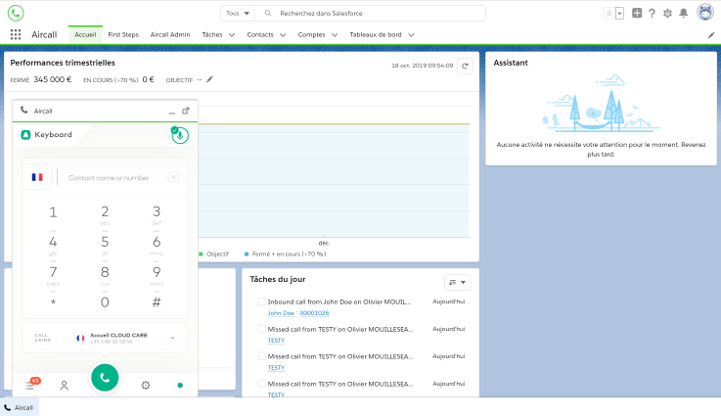The image size is (721, 416).
Task: Open the Tous search scope dropdown
Action: (237, 13)
